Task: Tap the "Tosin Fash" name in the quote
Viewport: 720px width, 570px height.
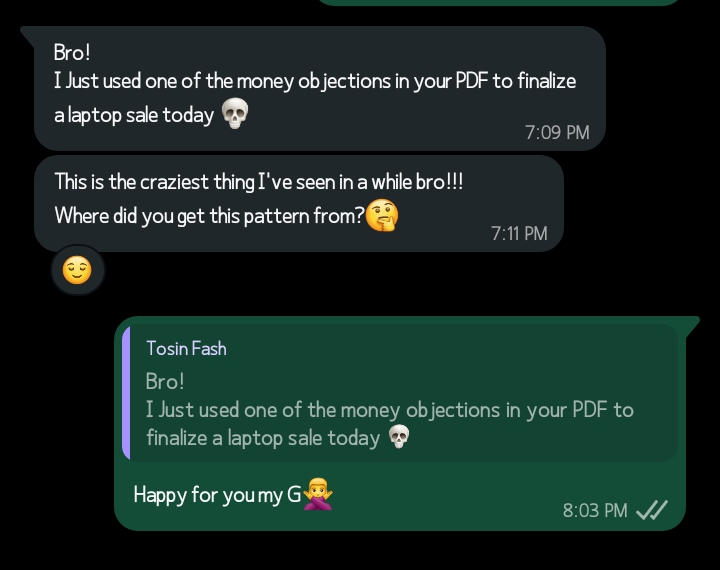Action: [x=186, y=349]
